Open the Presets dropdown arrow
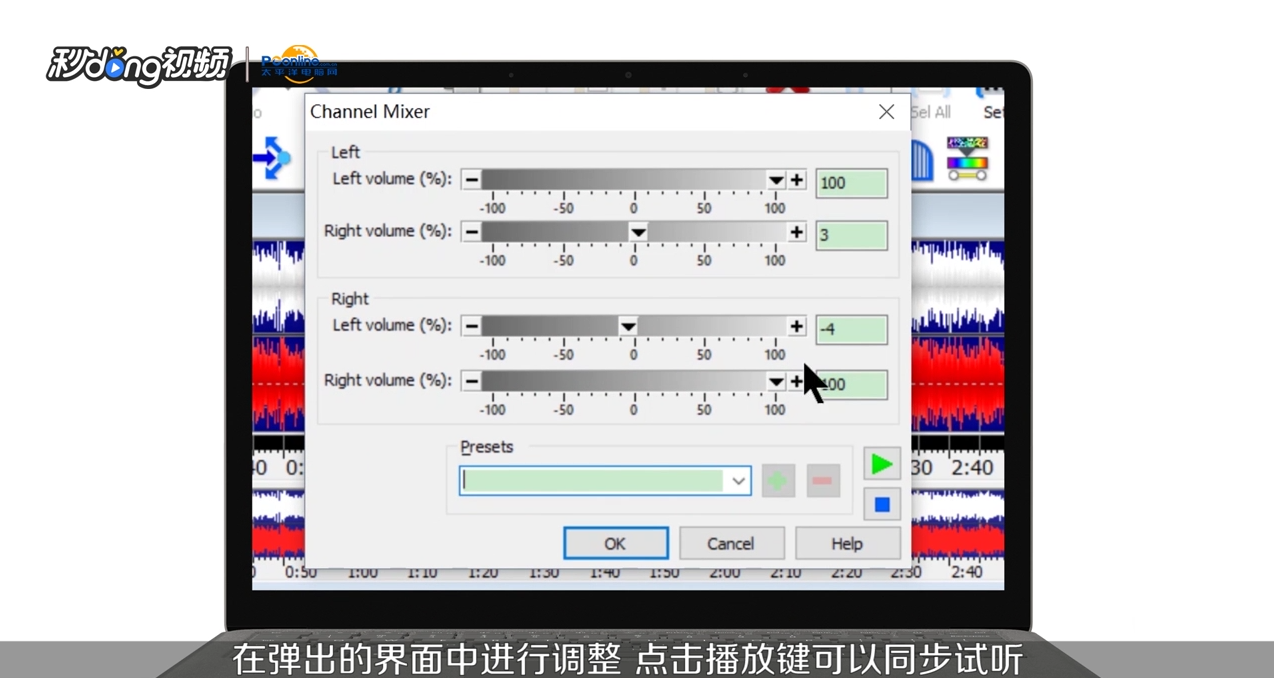1274x678 pixels. 738,481
